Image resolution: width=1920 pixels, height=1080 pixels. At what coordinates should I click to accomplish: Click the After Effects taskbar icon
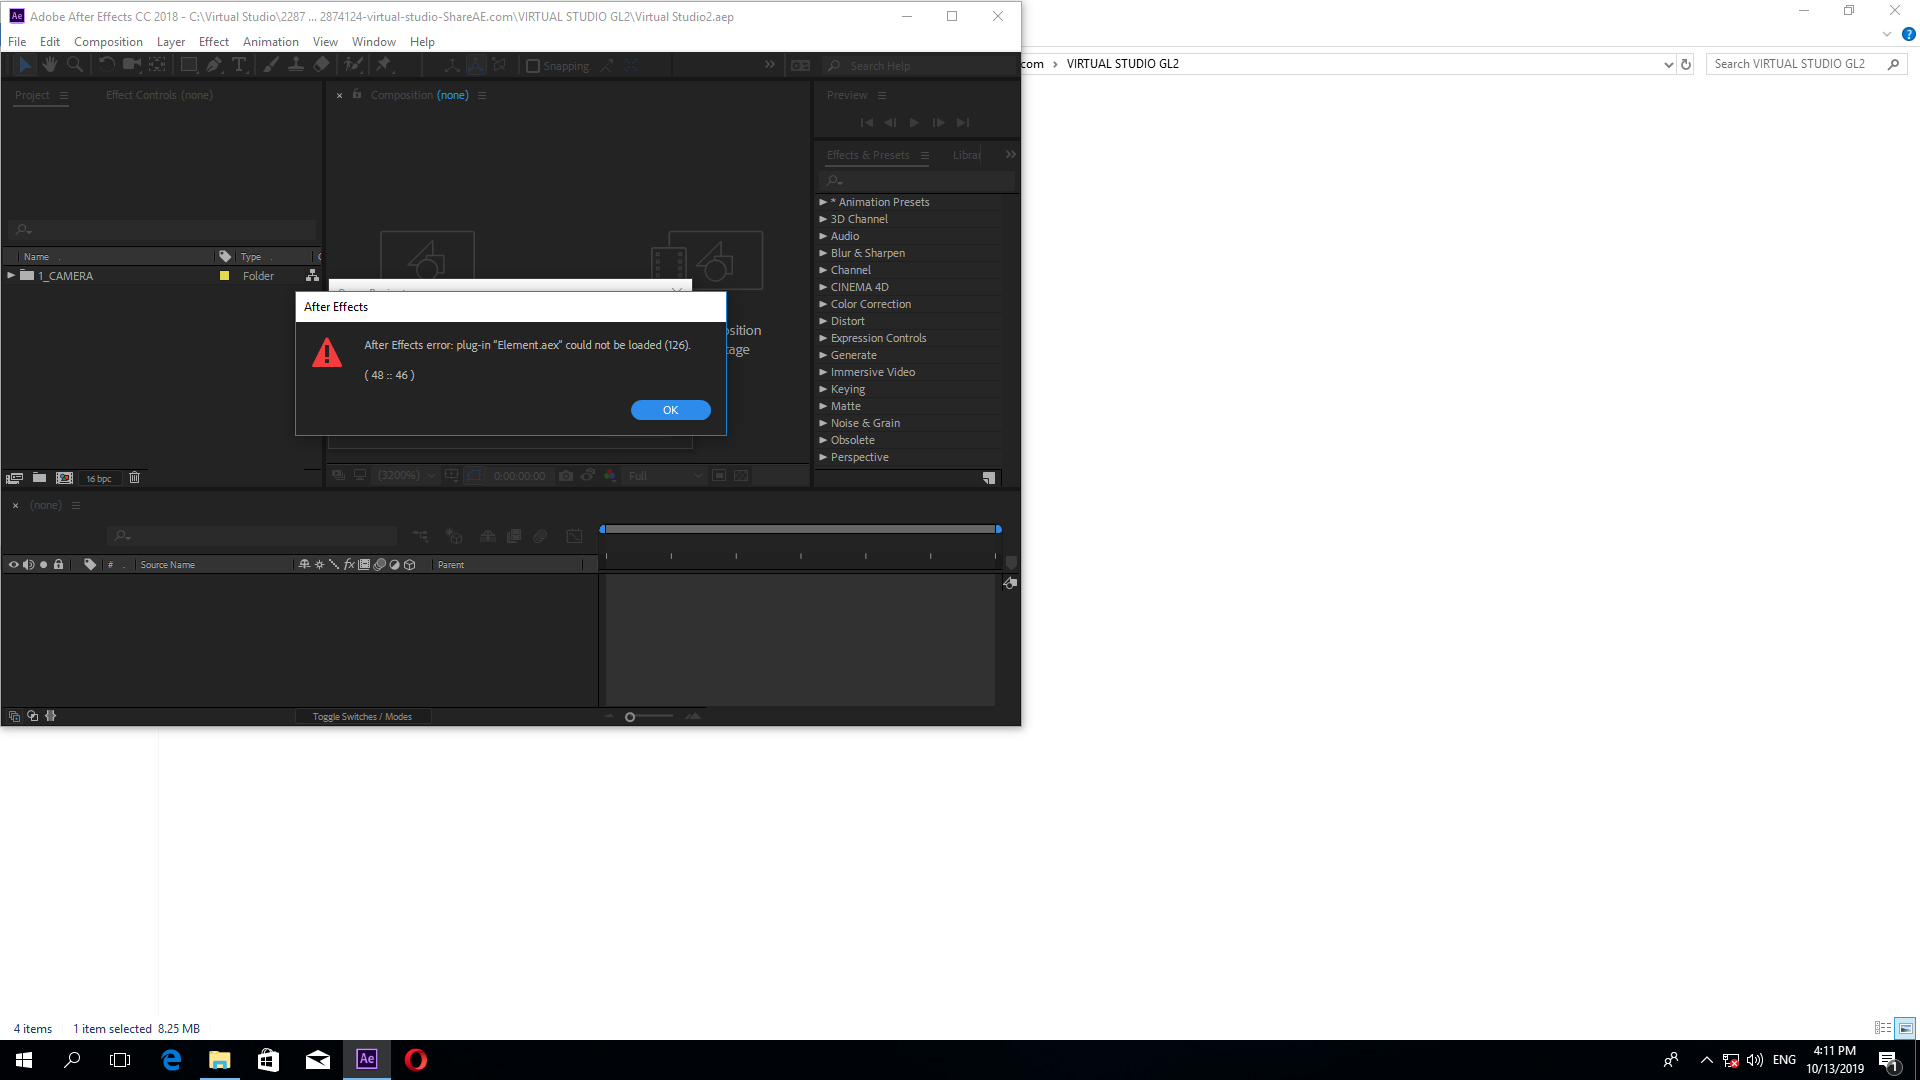(x=367, y=1059)
